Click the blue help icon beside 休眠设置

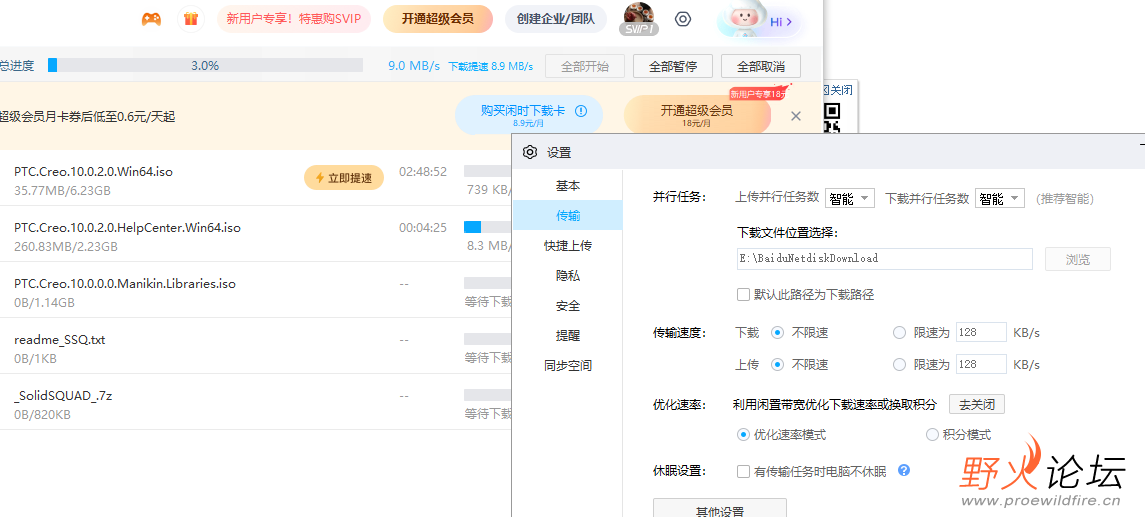(x=904, y=470)
